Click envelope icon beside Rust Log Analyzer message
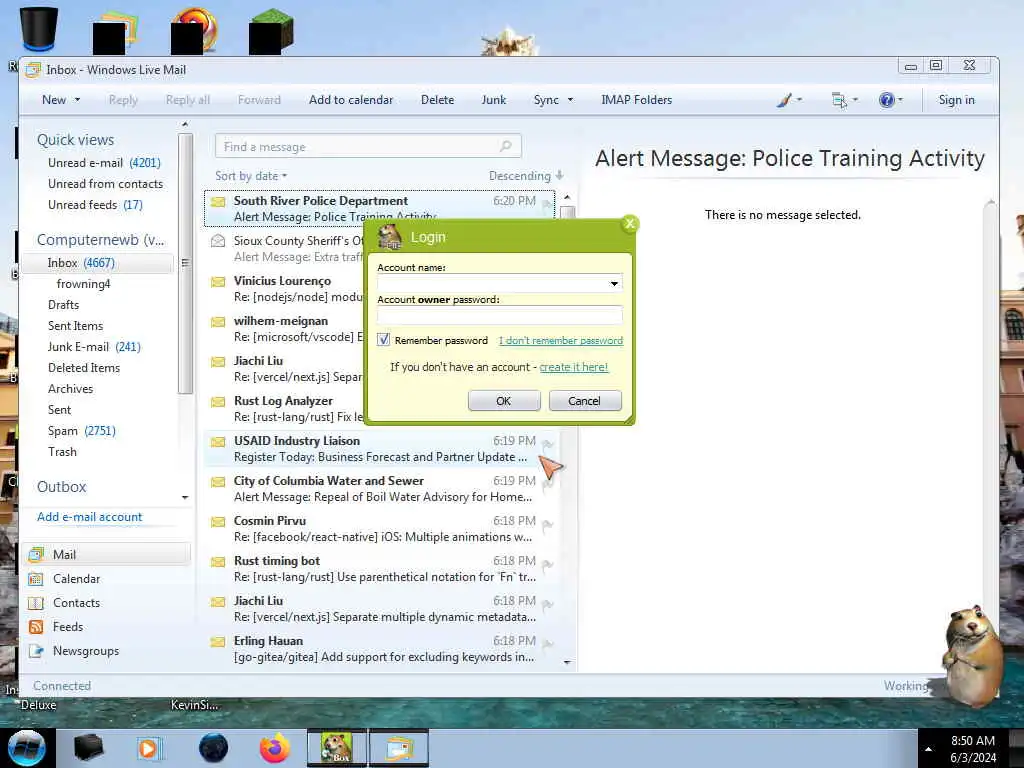Viewport: 1024px width, 768px height. click(218, 401)
